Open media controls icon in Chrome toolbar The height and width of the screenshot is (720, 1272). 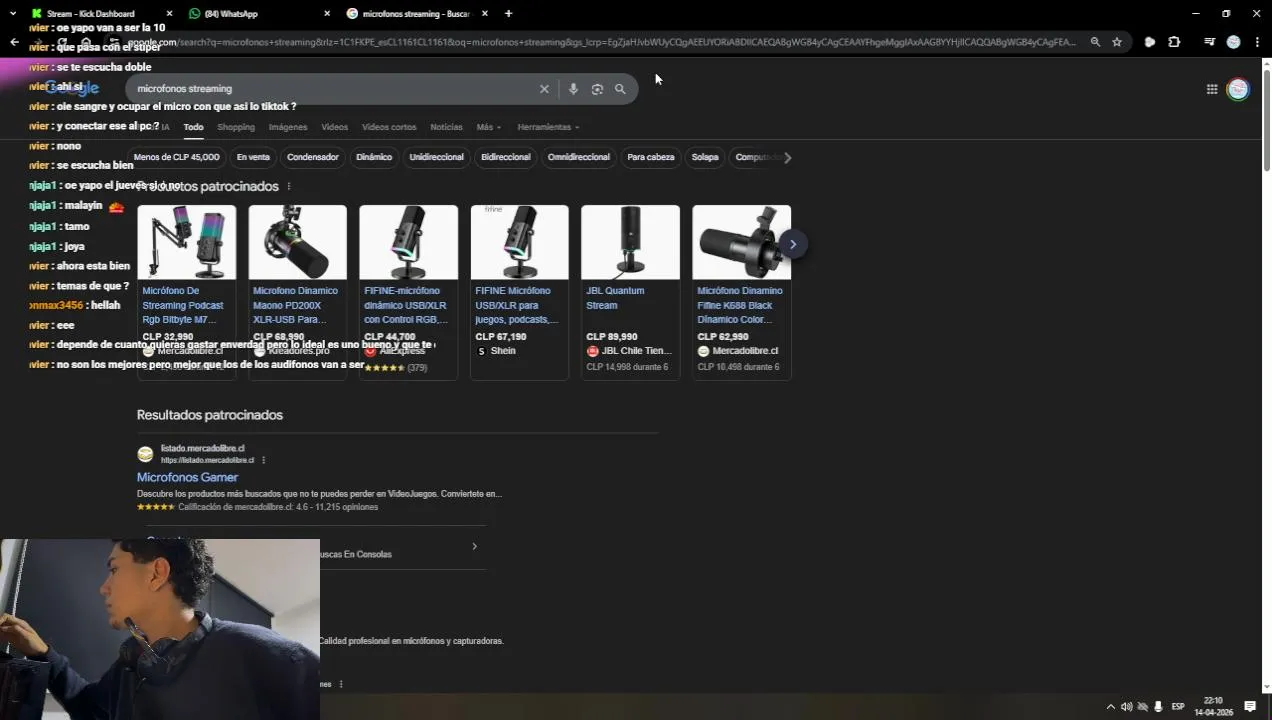[x=1209, y=42]
